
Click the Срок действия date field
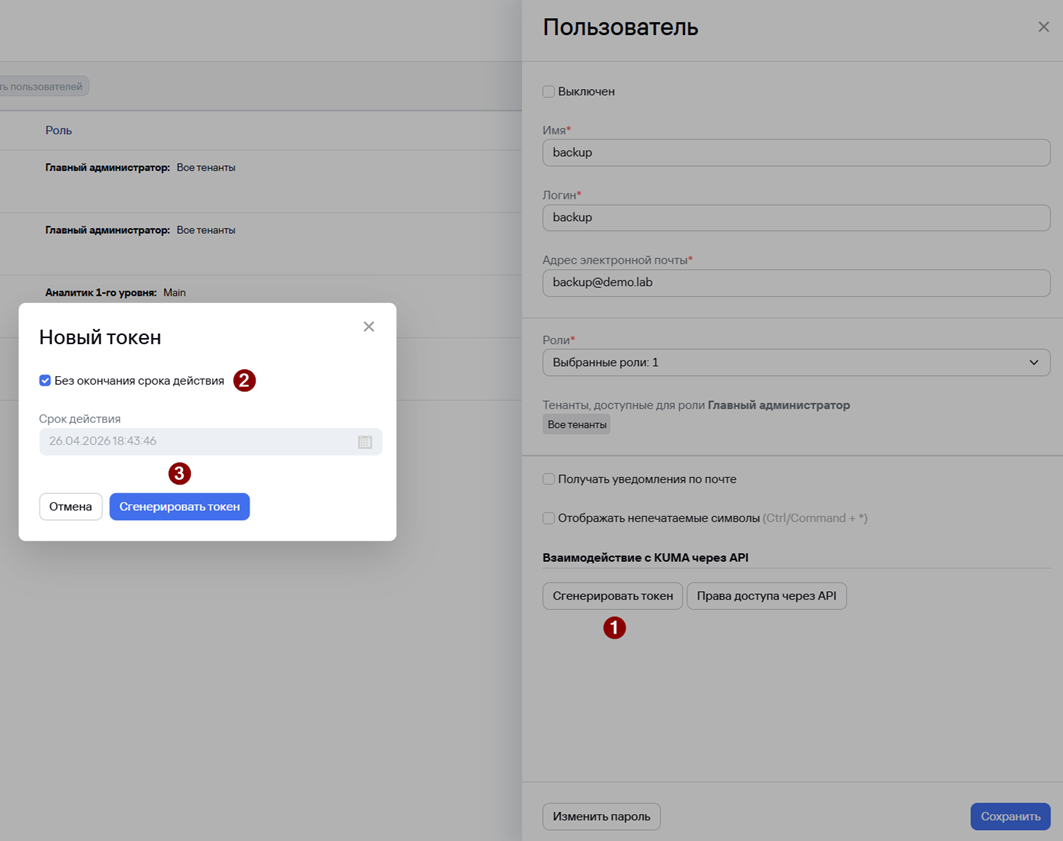[x=210, y=442]
